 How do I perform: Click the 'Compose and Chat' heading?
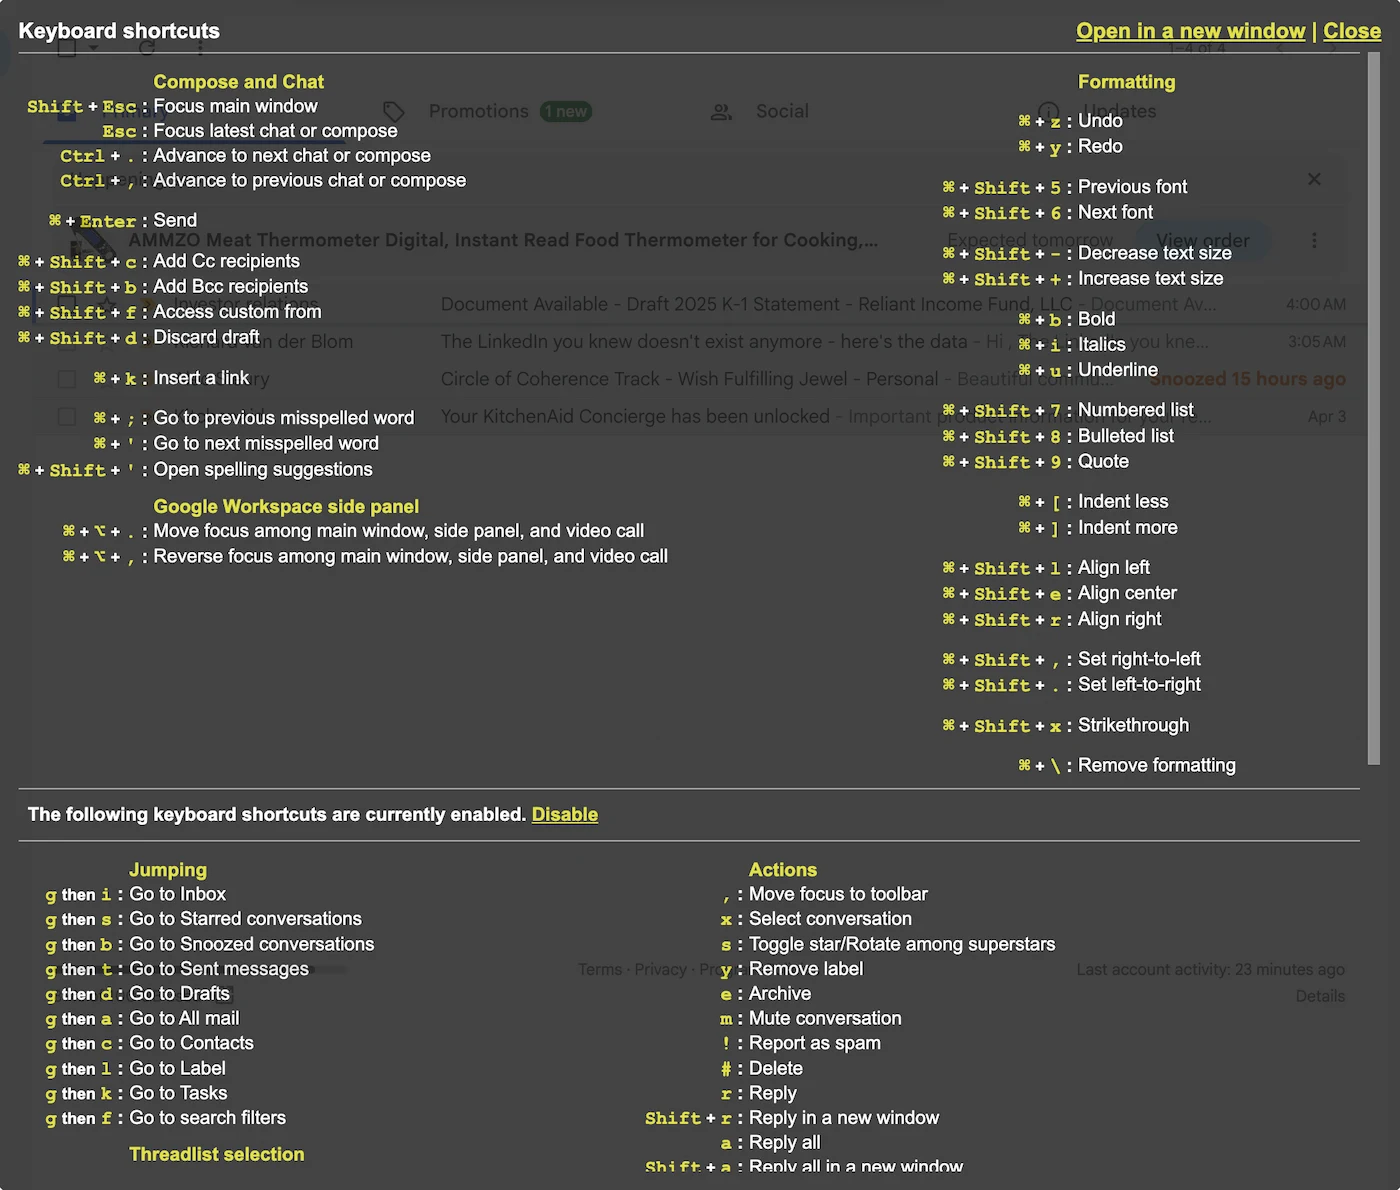point(238,82)
